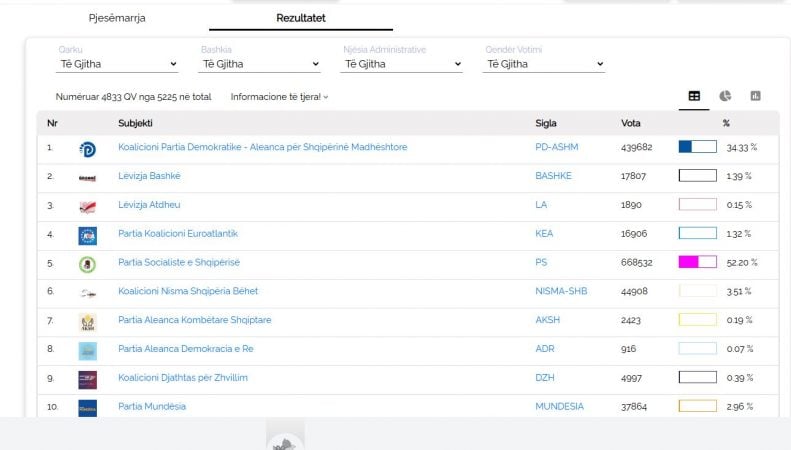Screen dimensions: 791x450
Task: Open Koalicioni Partia Demokratike link
Action: (x=262, y=147)
